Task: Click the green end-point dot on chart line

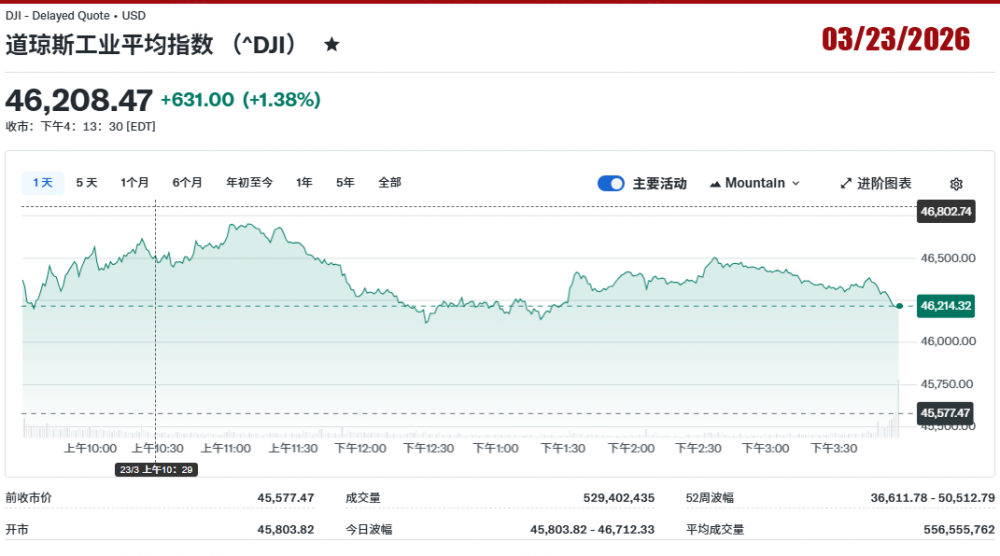Action: click(900, 306)
